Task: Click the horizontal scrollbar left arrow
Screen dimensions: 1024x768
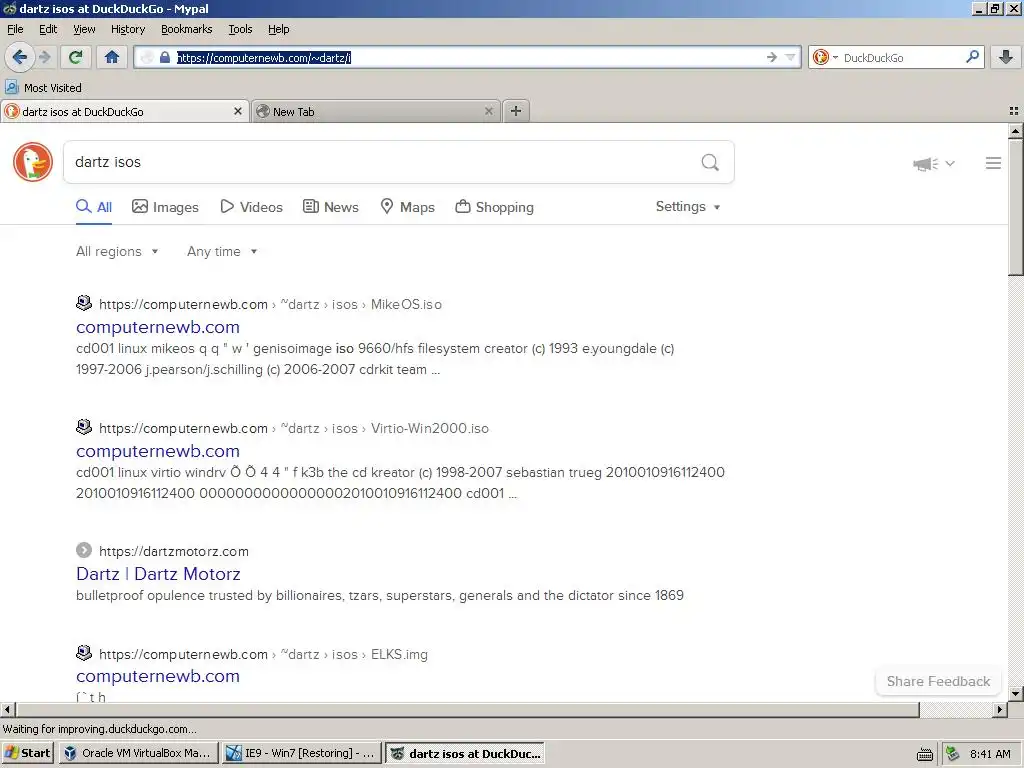Action: pos(7,709)
